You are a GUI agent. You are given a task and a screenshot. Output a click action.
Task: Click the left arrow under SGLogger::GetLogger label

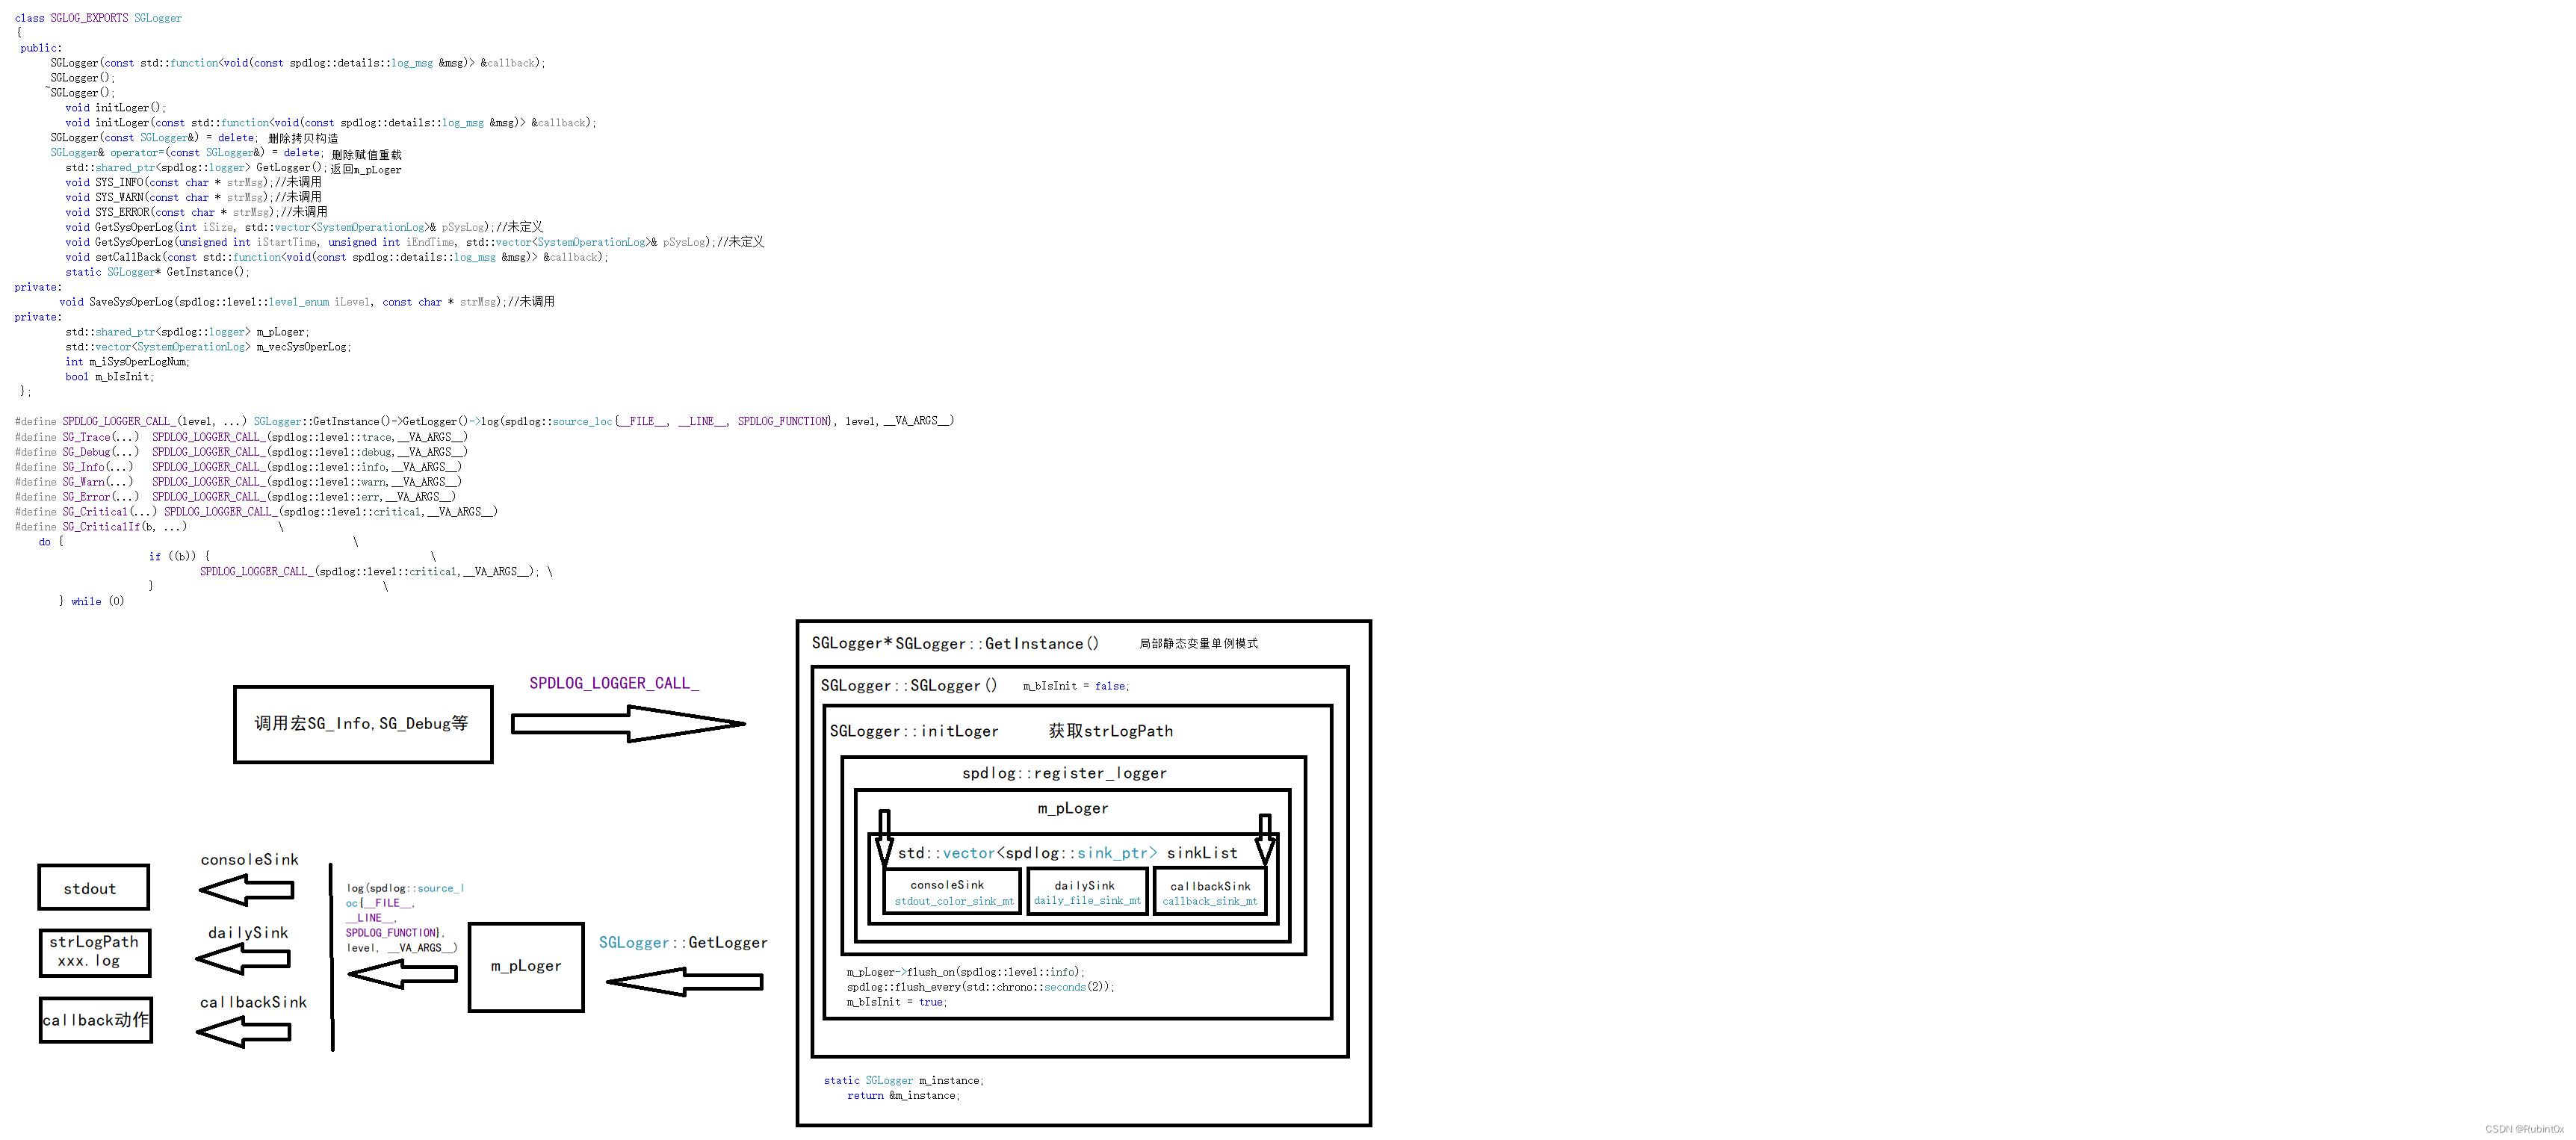pyautogui.click(x=685, y=982)
